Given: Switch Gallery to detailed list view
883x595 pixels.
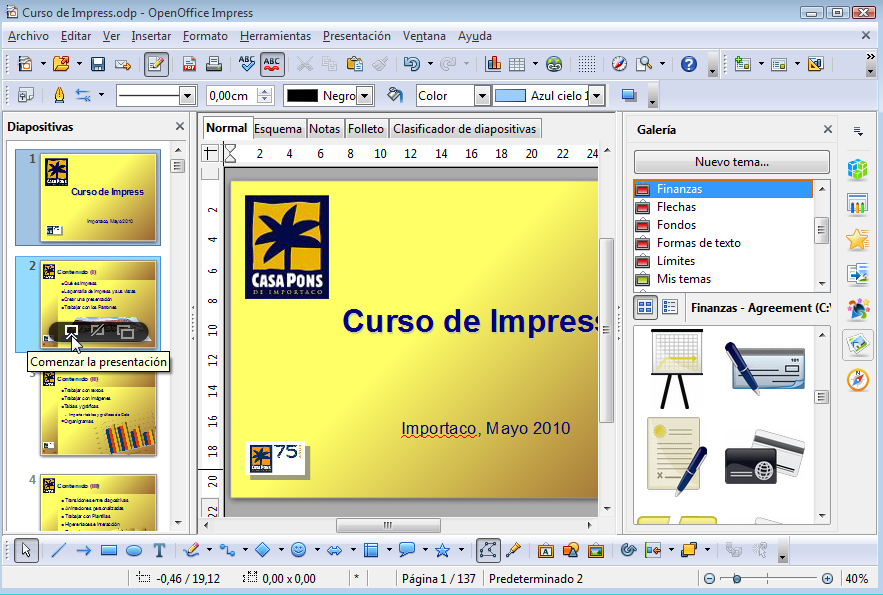Looking at the screenshot, I should (x=670, y=308).
